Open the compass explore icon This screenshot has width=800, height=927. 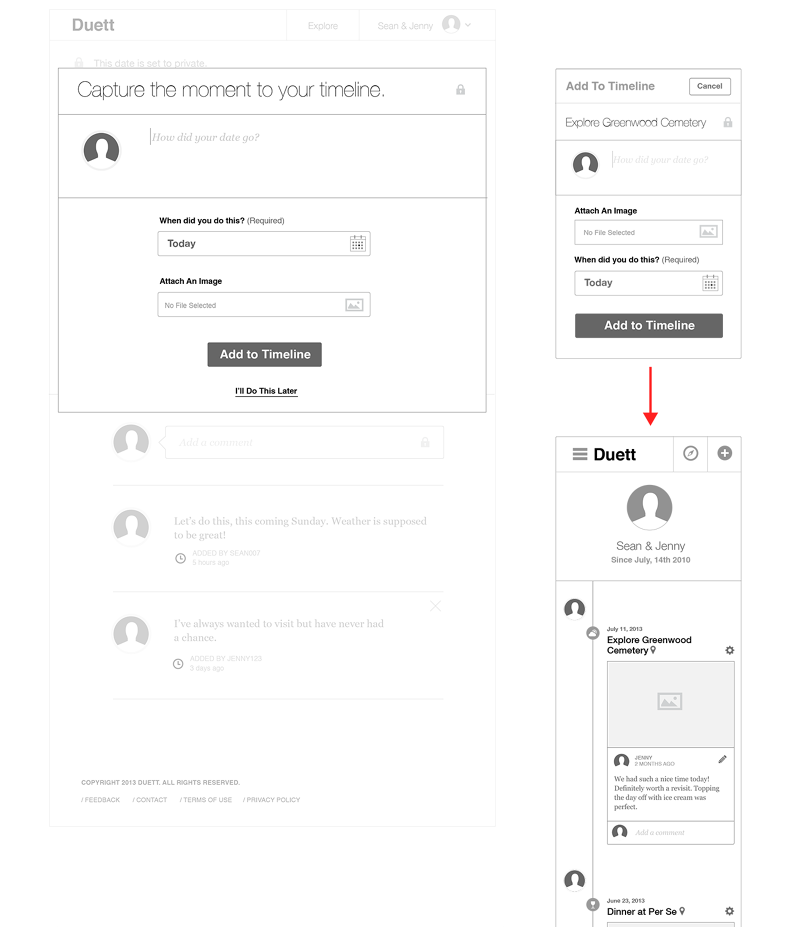(x=690, y=454)
